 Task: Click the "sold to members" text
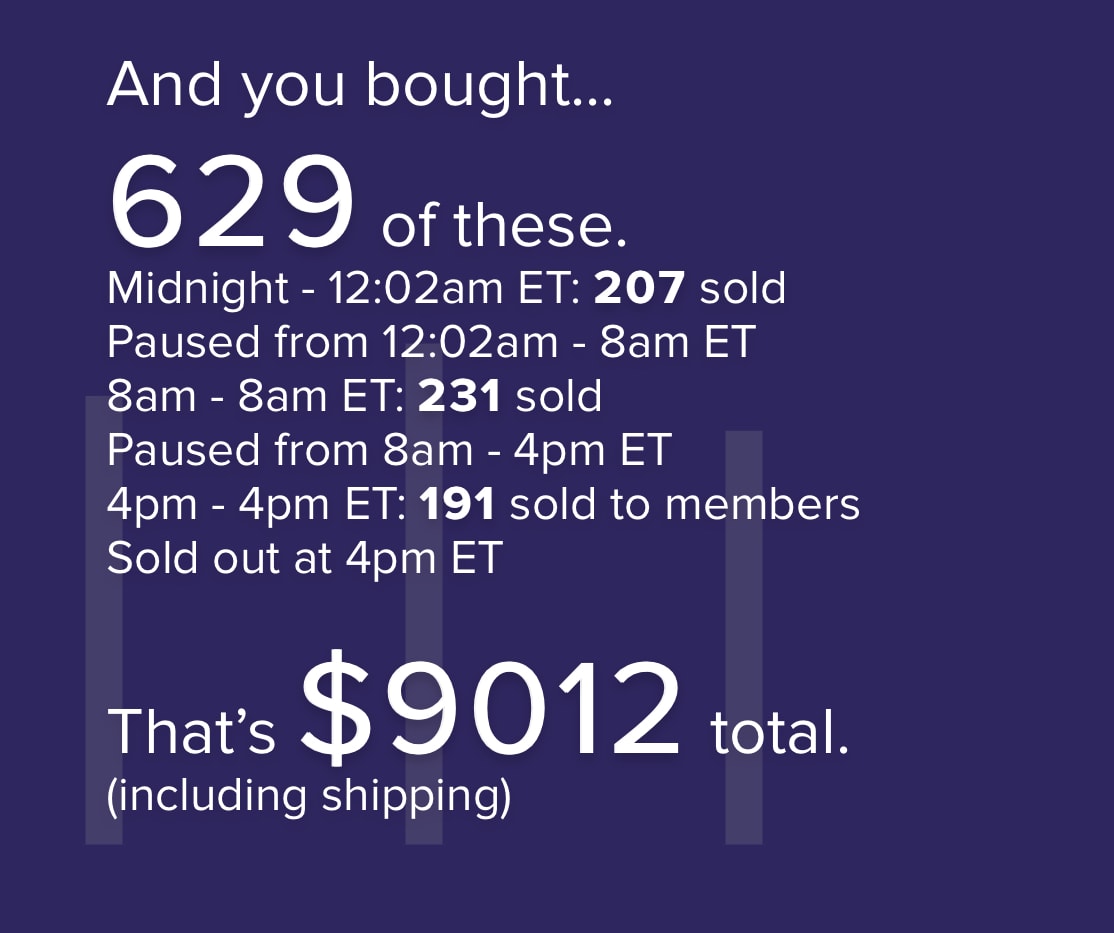pyautogui.click(x=685, y=504)
